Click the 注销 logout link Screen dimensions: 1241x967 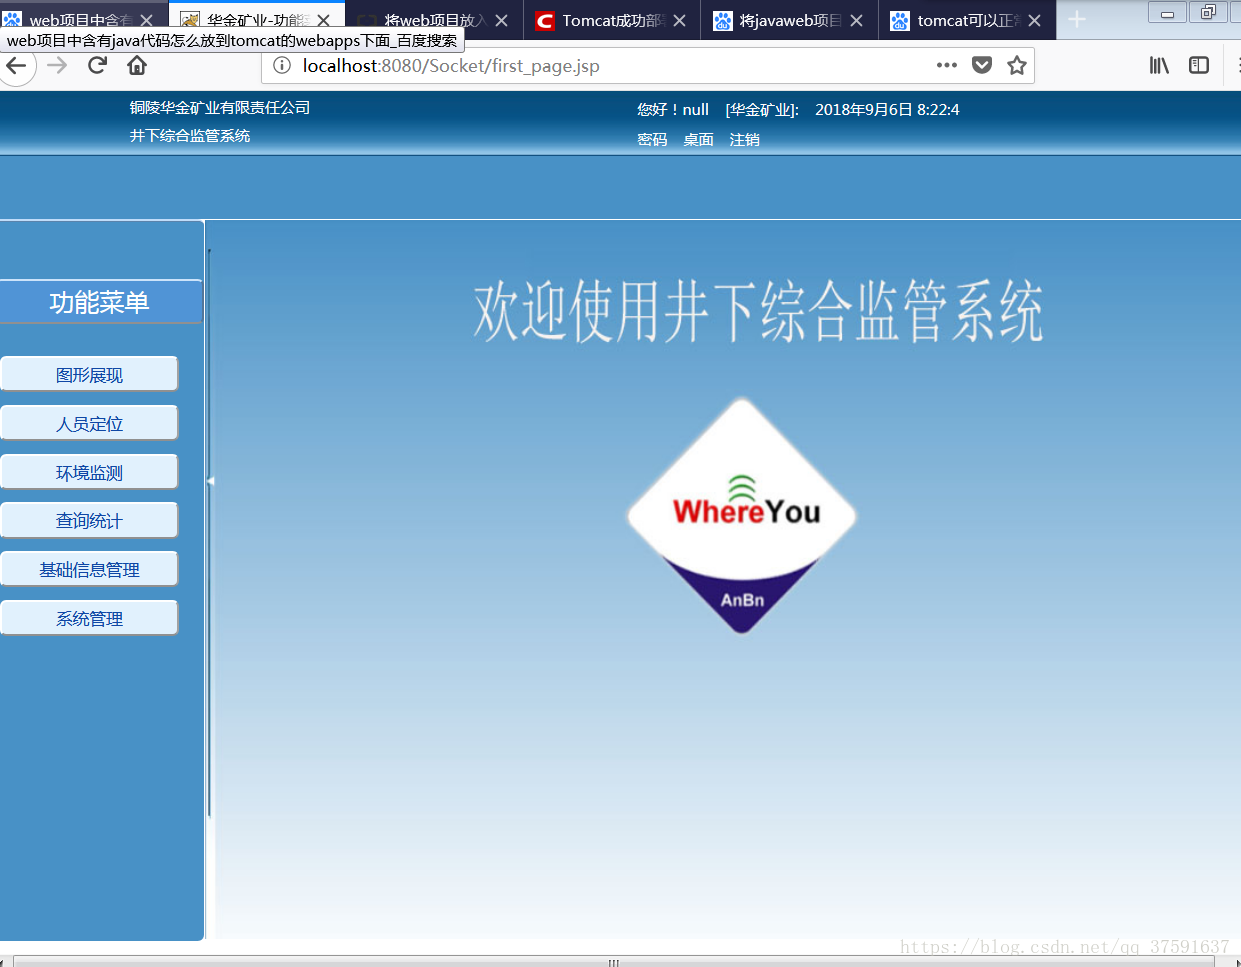(x=744, y=140)
